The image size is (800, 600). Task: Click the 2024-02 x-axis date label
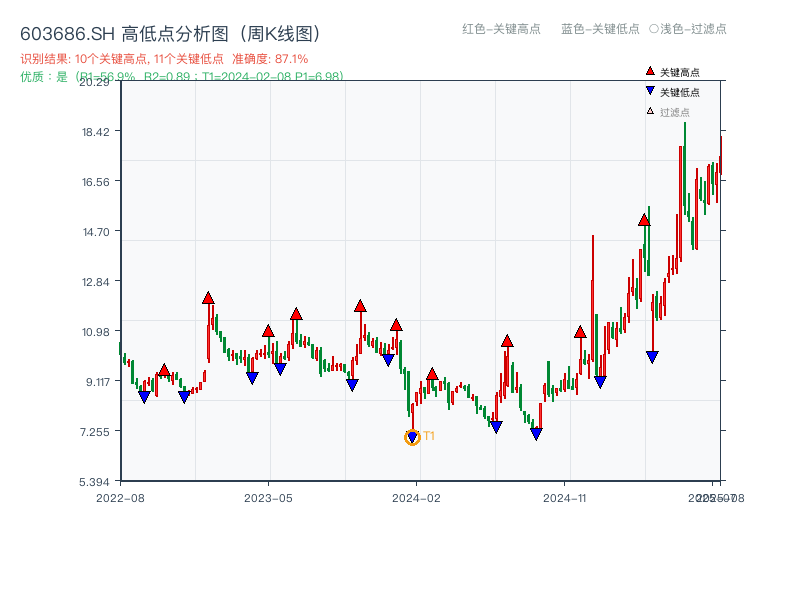[x=416, y=498]
